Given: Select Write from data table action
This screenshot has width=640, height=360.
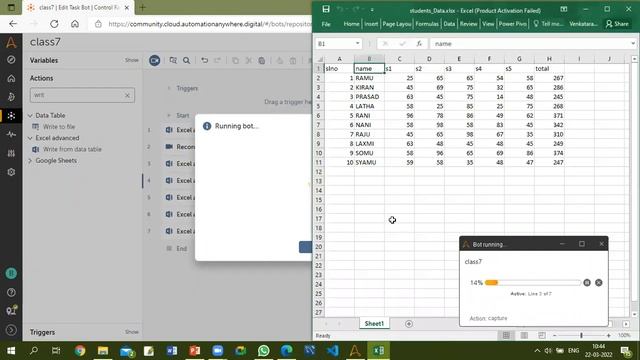Looking at the screenshot, I should [72, 149].
